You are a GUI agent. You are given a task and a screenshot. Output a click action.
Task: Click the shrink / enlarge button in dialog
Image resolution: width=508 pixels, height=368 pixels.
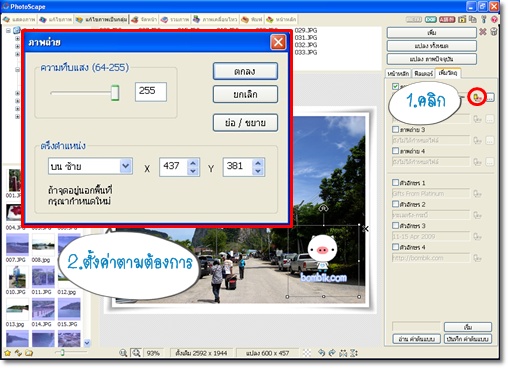click(245, 123)
